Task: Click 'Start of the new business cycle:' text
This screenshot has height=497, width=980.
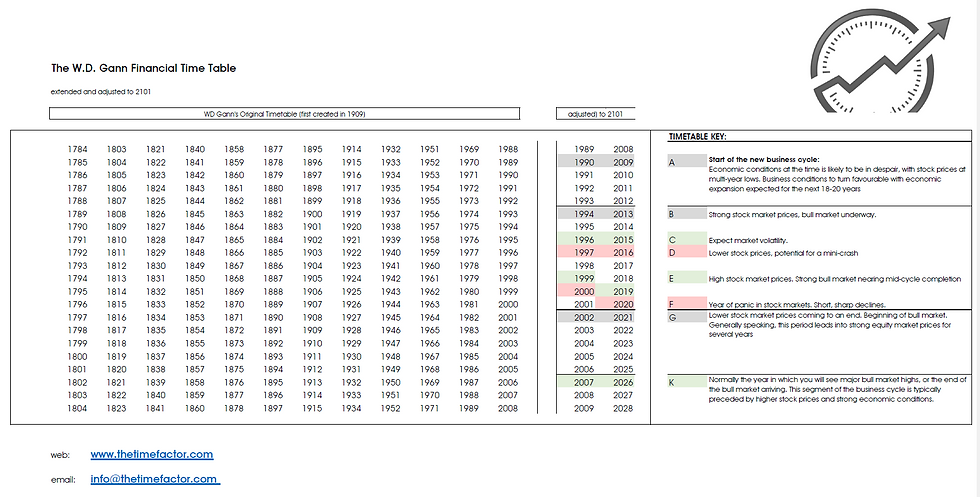Action: [x=764, y=159]
